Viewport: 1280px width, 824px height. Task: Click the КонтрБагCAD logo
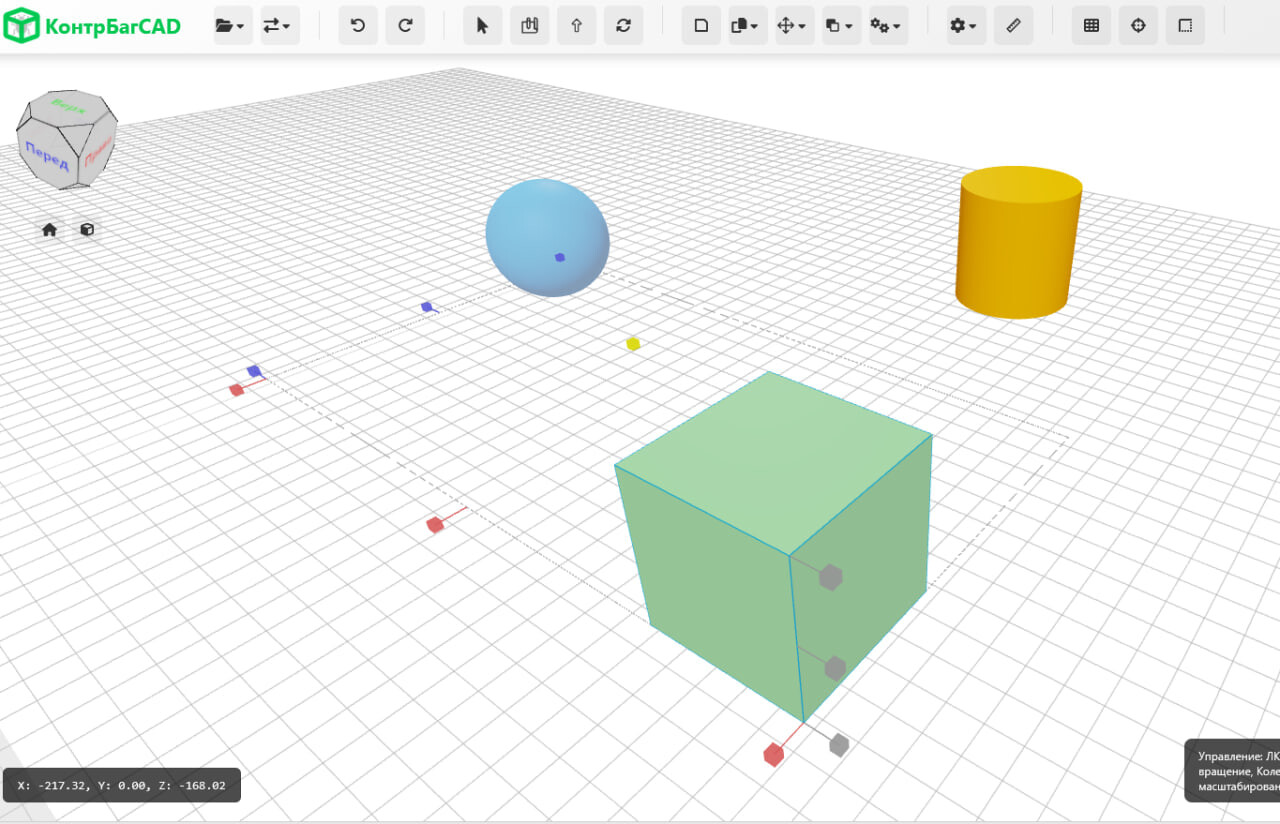92,26
